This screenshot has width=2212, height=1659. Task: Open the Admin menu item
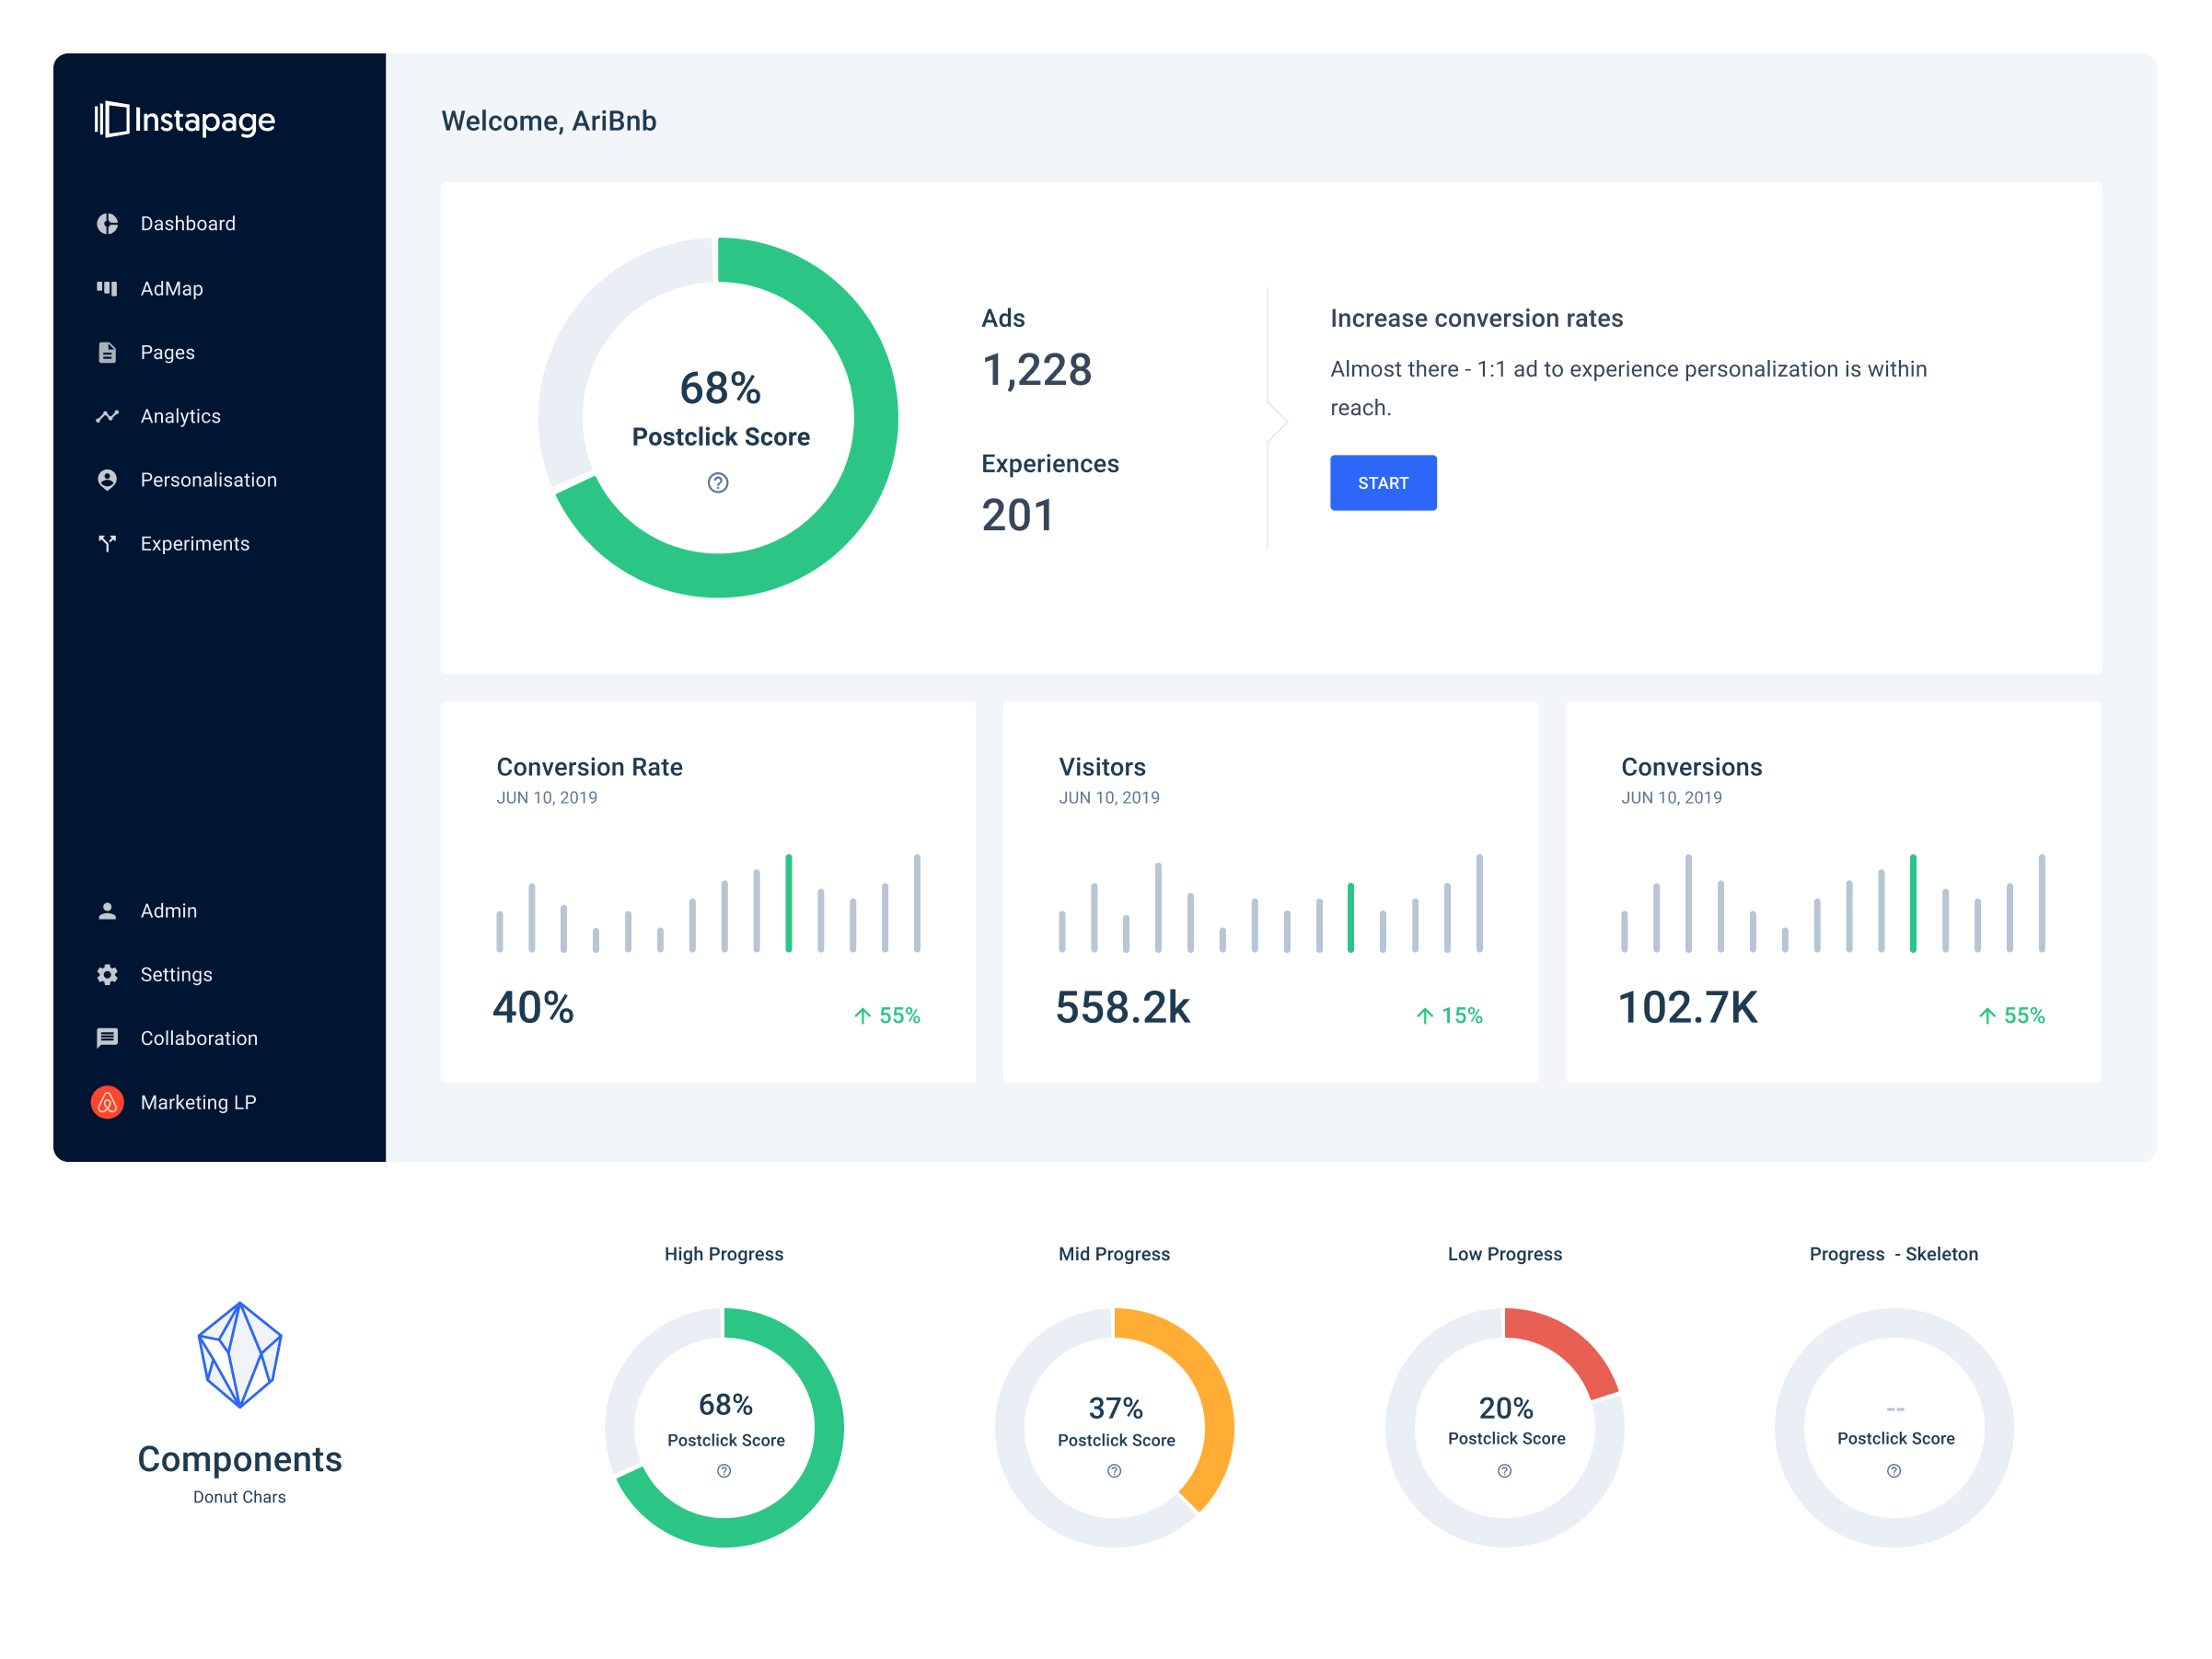(x=168, y=911)
